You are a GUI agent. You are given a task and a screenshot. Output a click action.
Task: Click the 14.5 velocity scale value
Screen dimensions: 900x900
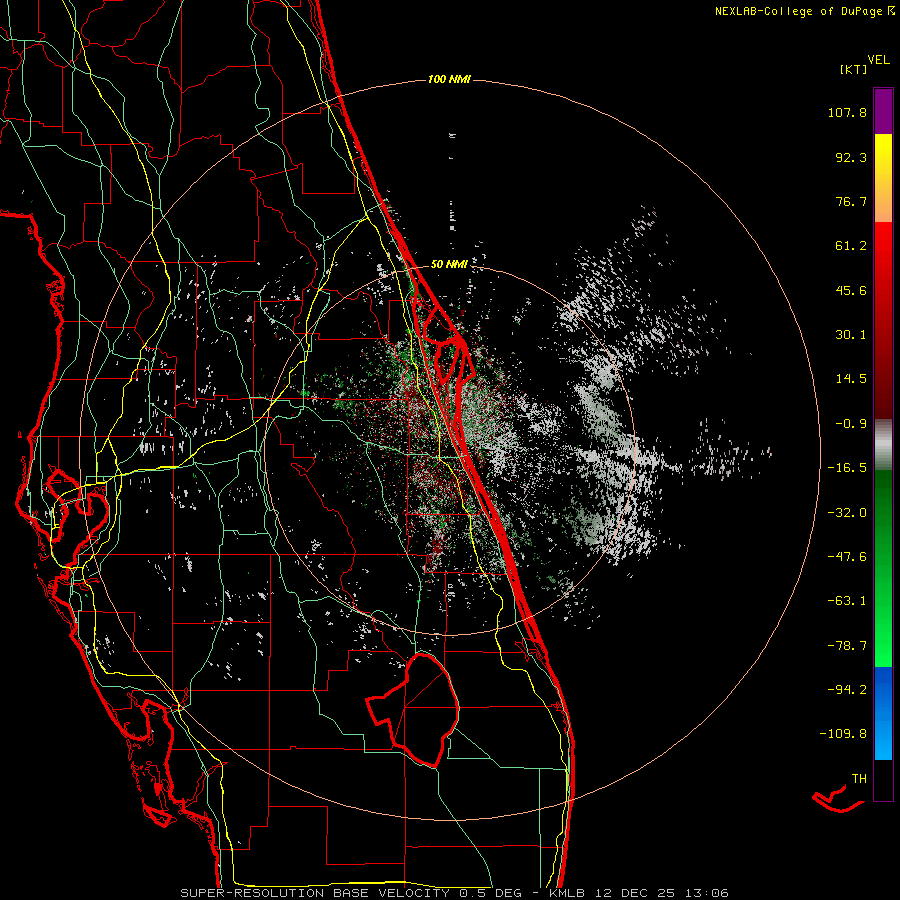(851, 379)
